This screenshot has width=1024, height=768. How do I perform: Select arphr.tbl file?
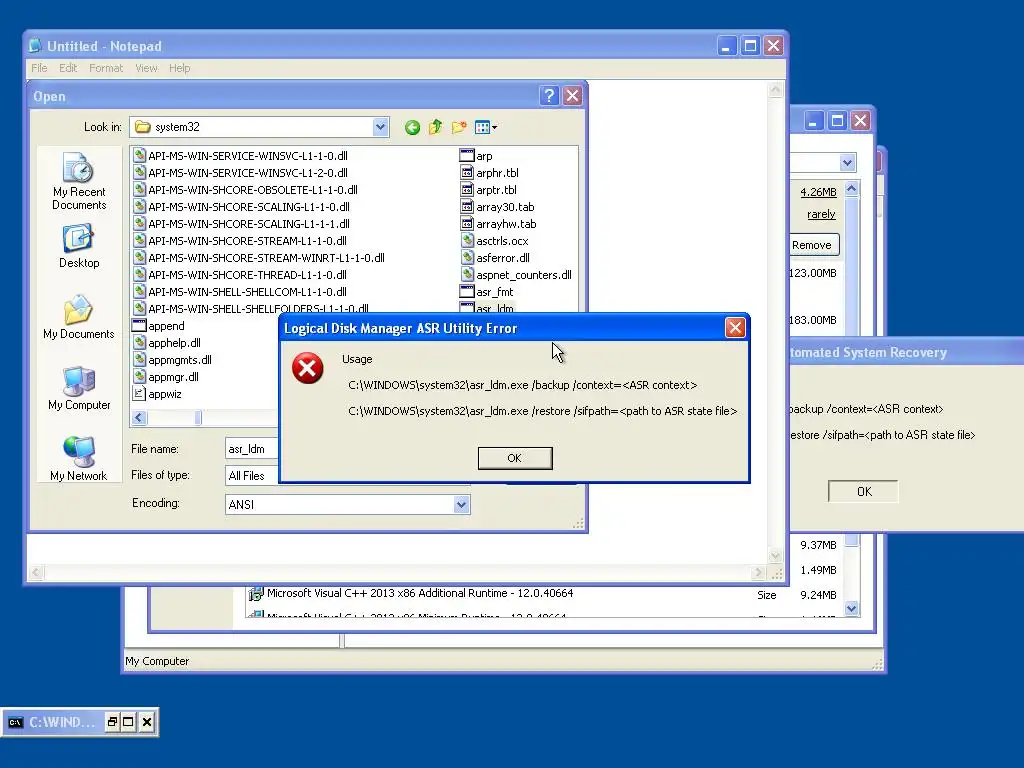tap(490, 173)
